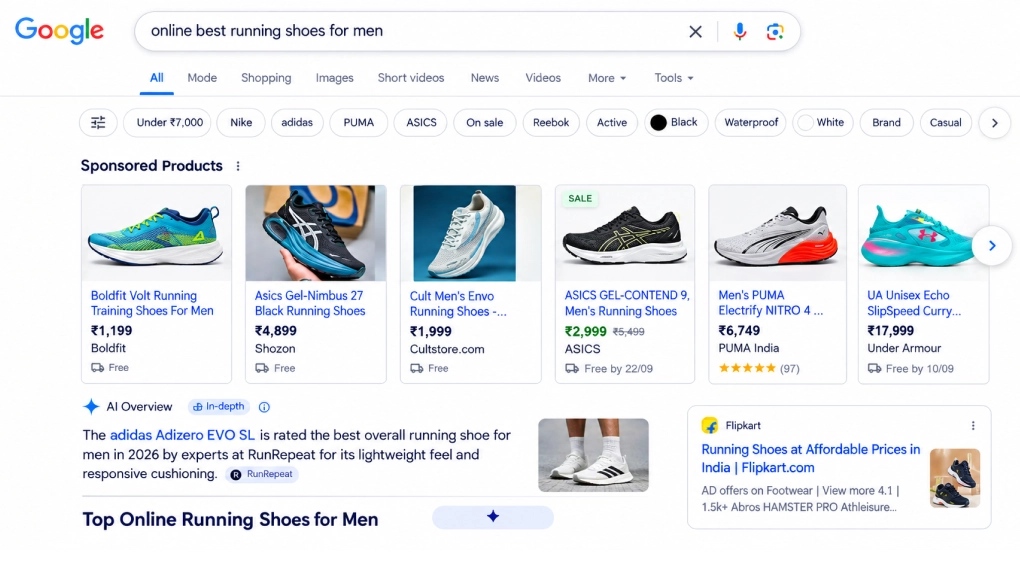Viewport: 1020px width, 561px height.
Task: Open Google Lens image search icon
Action: [774, 31]
